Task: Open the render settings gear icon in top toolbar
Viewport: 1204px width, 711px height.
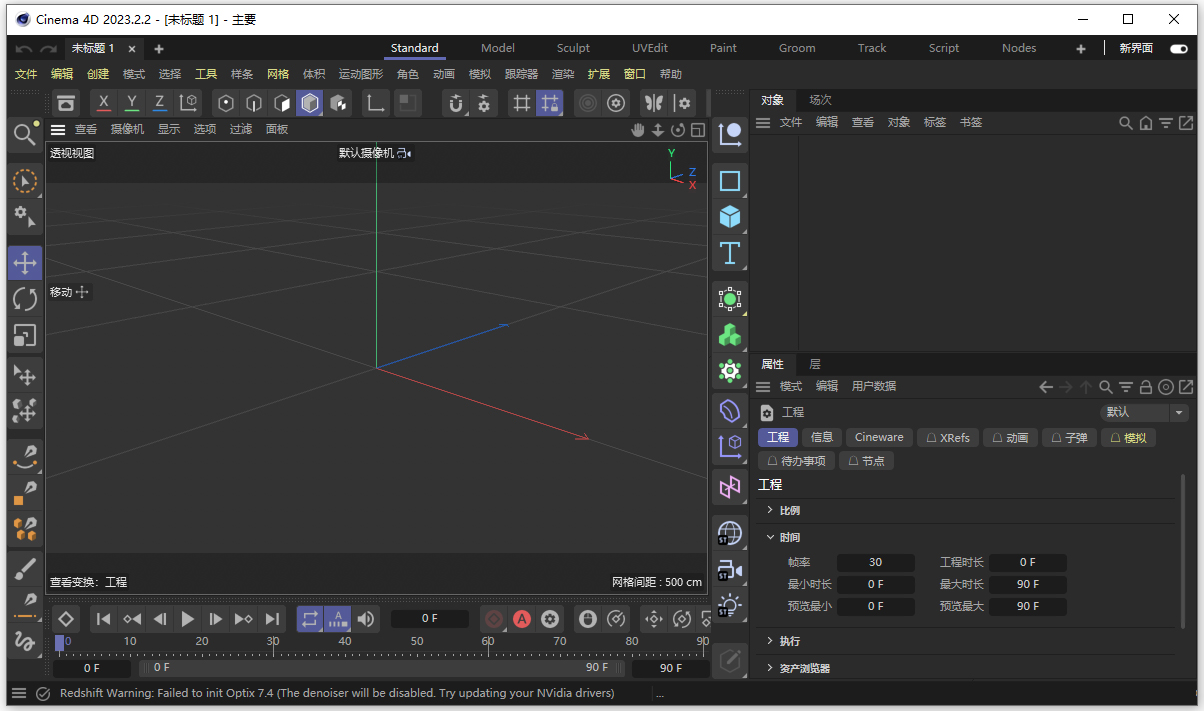Action: click(615, 102)
